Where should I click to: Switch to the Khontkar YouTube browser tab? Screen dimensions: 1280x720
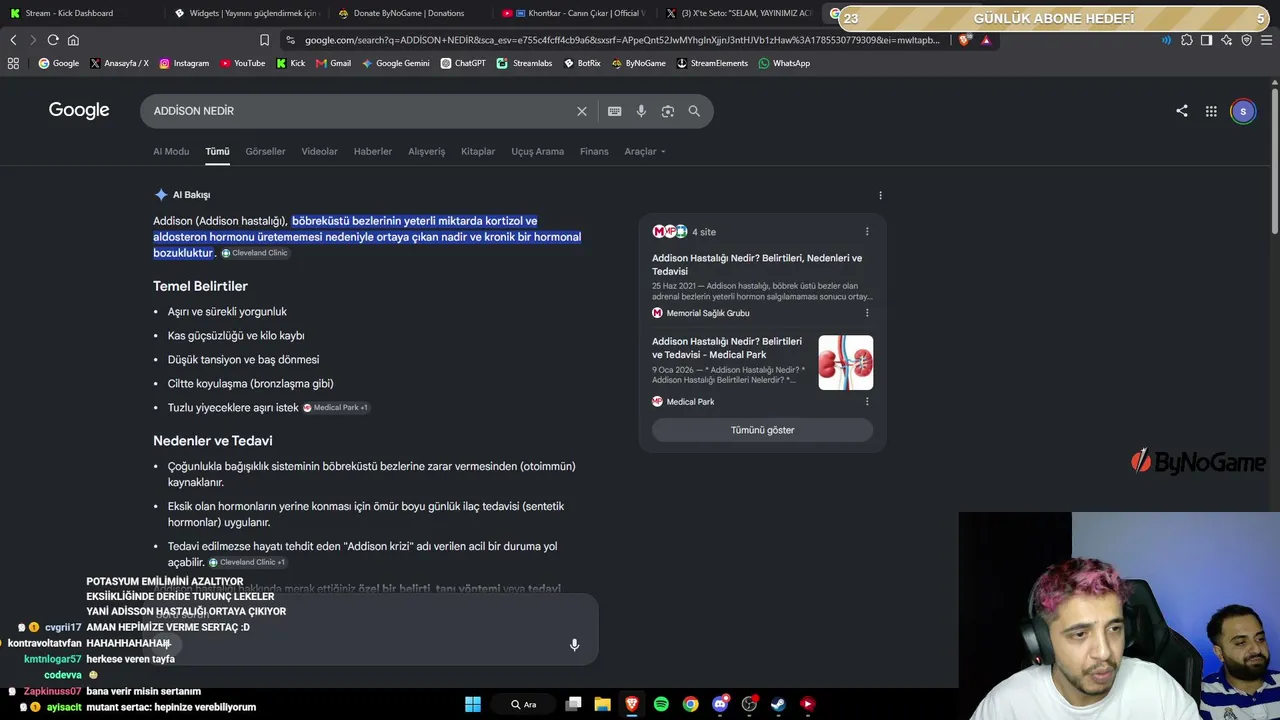point(574,13)
